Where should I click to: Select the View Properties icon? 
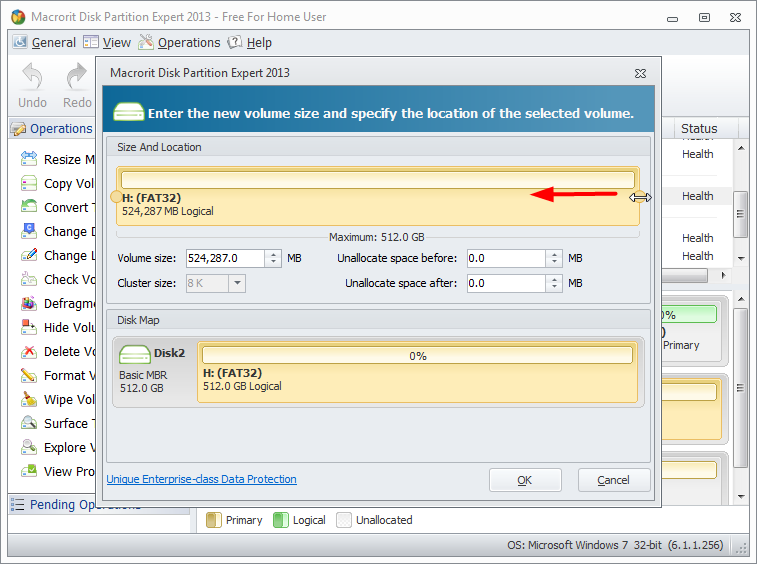click(29, 471)
